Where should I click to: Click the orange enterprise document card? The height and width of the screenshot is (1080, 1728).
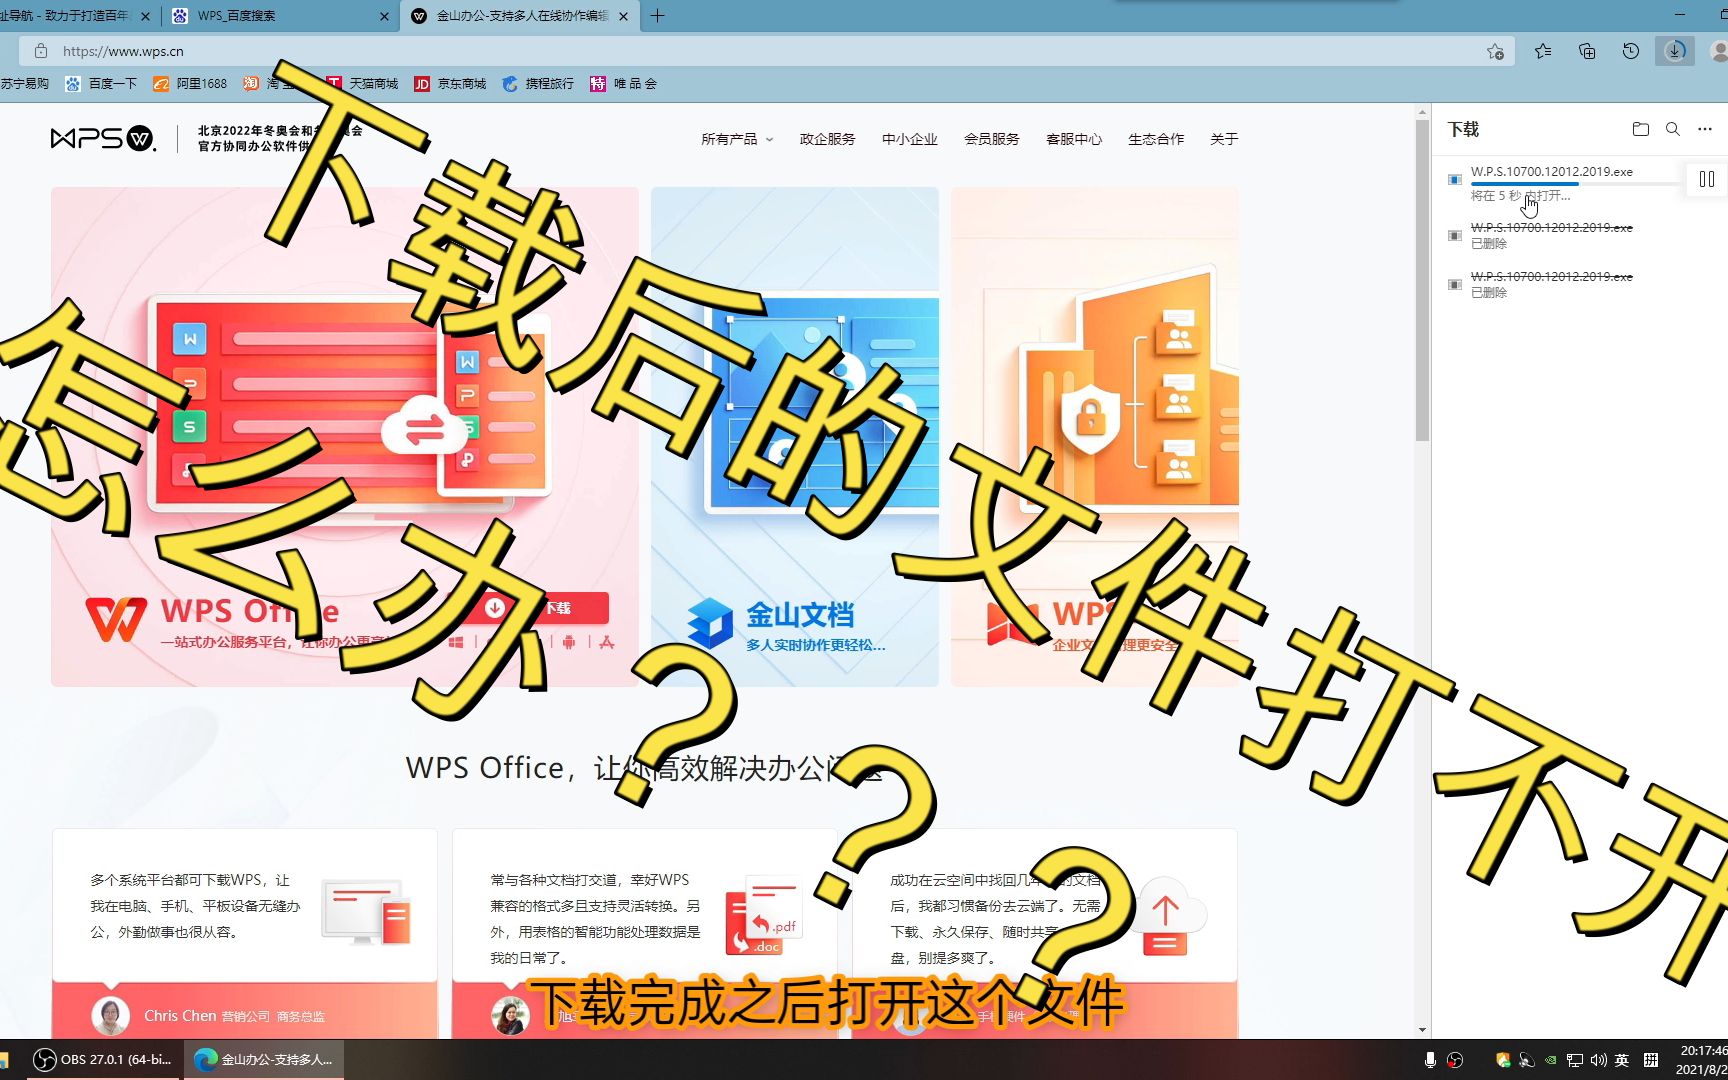coord(1095,436)
